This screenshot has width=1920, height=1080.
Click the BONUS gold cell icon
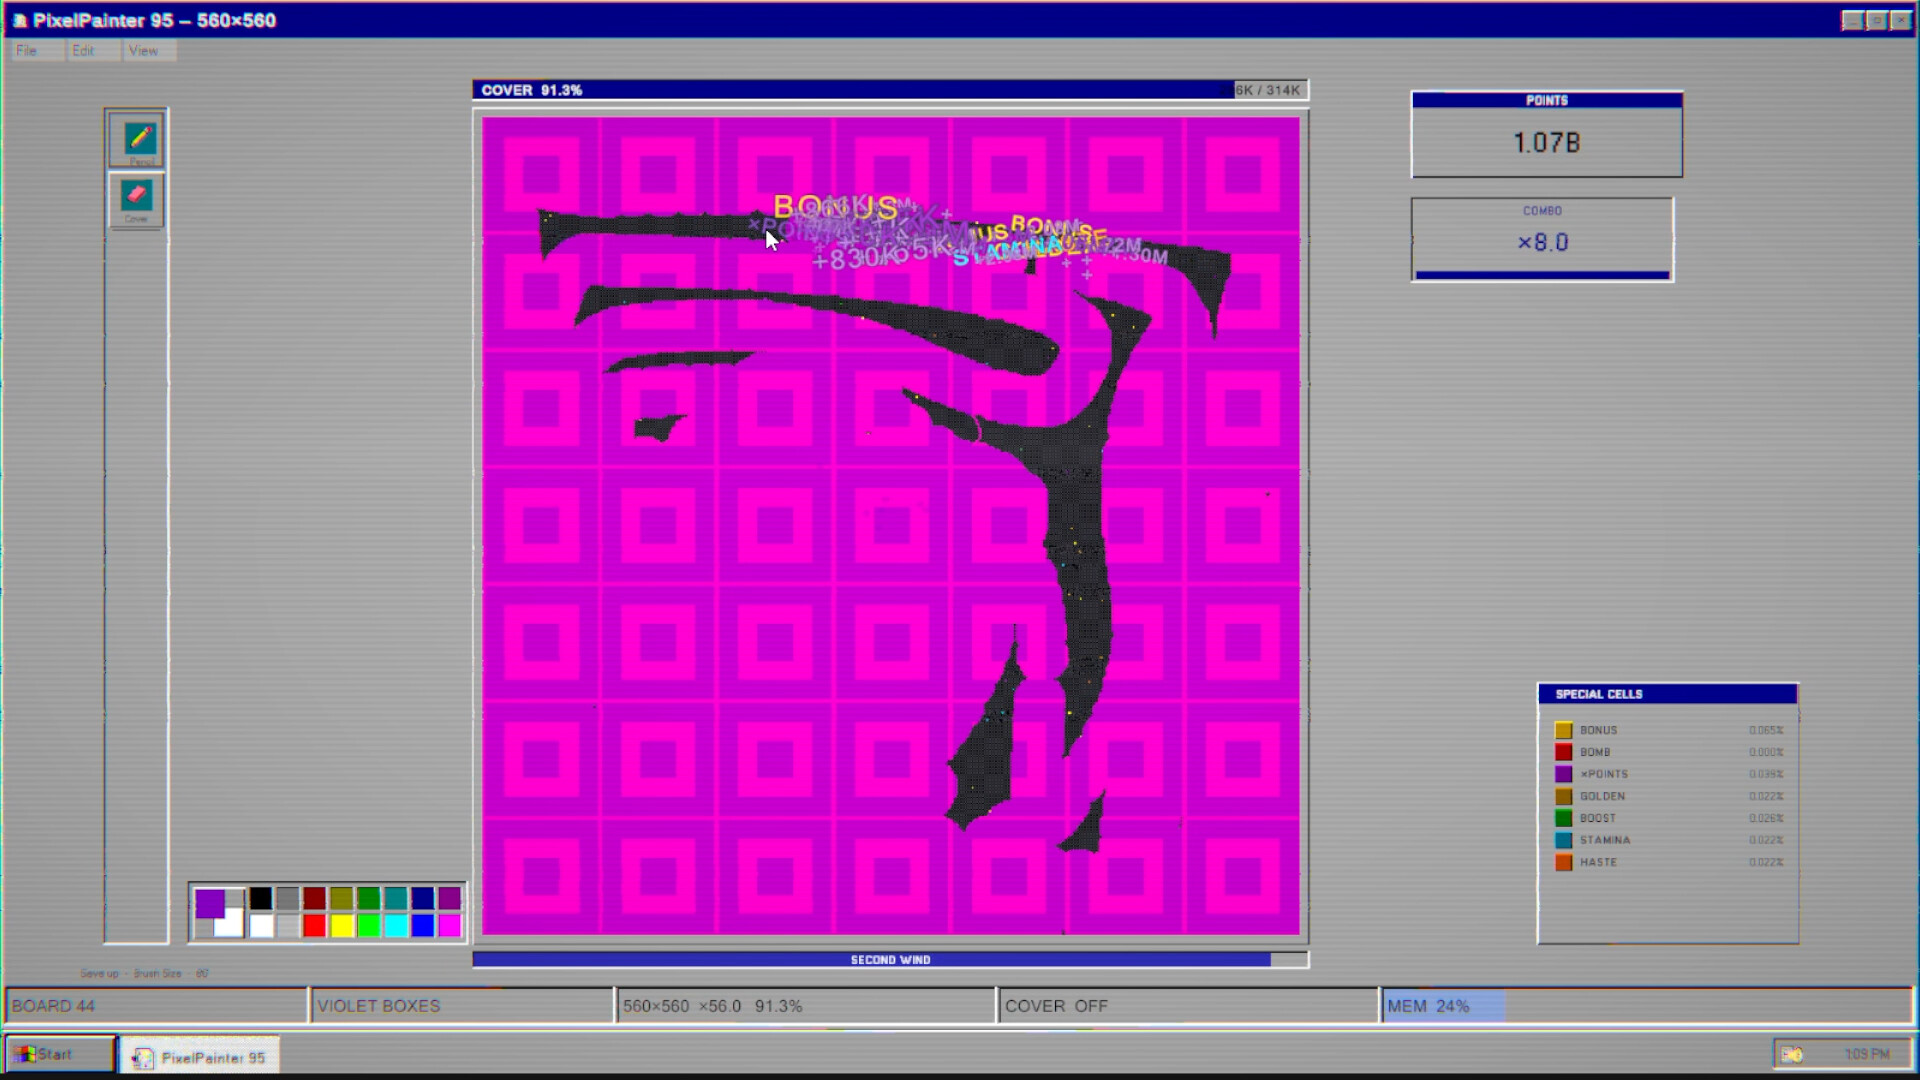tap(1563, 731)
